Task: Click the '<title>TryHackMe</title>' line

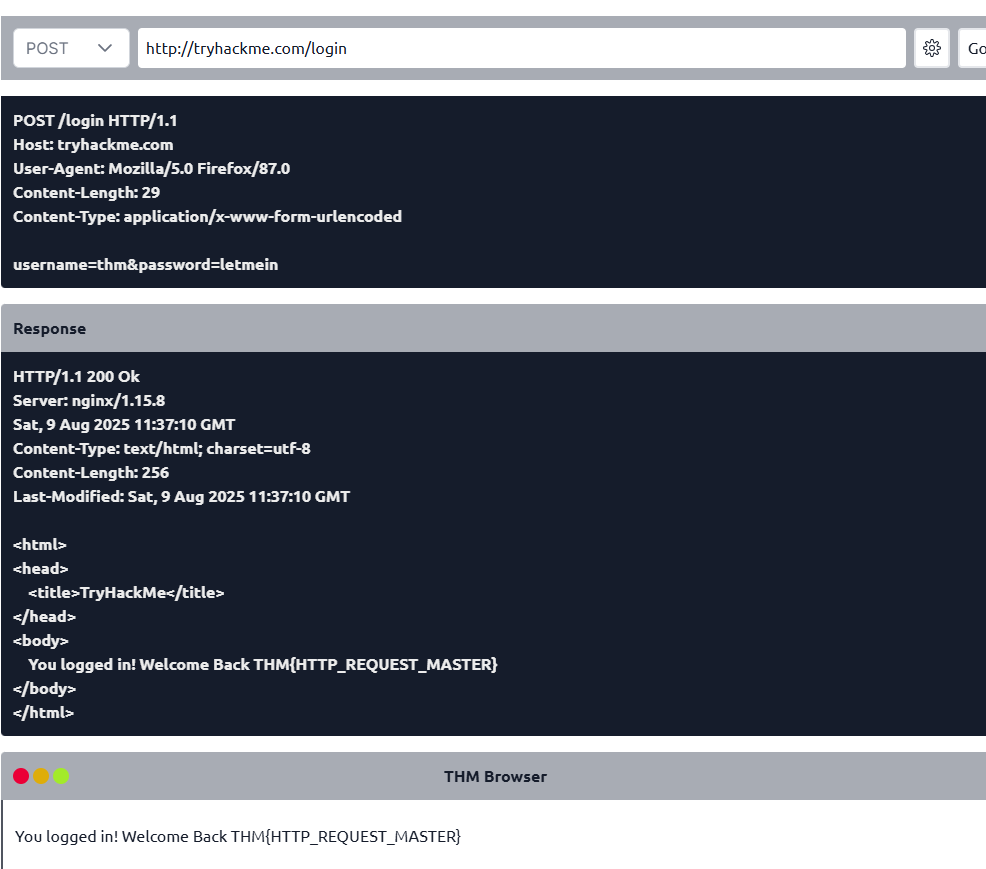Action: coord(126,592)
